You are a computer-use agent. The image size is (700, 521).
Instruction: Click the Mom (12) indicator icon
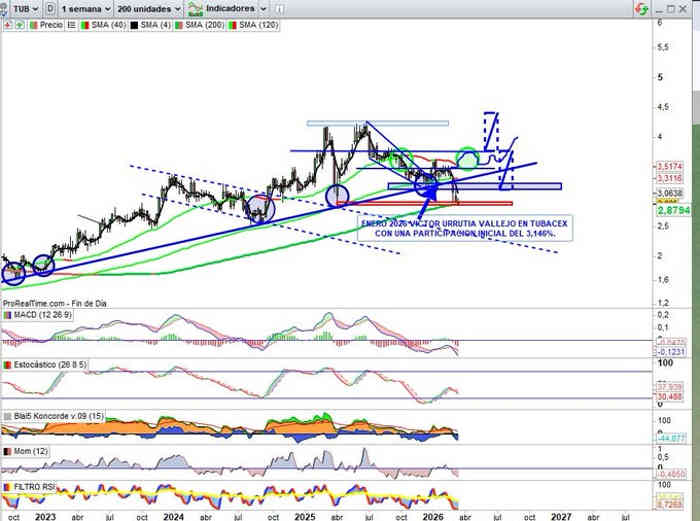7,453
